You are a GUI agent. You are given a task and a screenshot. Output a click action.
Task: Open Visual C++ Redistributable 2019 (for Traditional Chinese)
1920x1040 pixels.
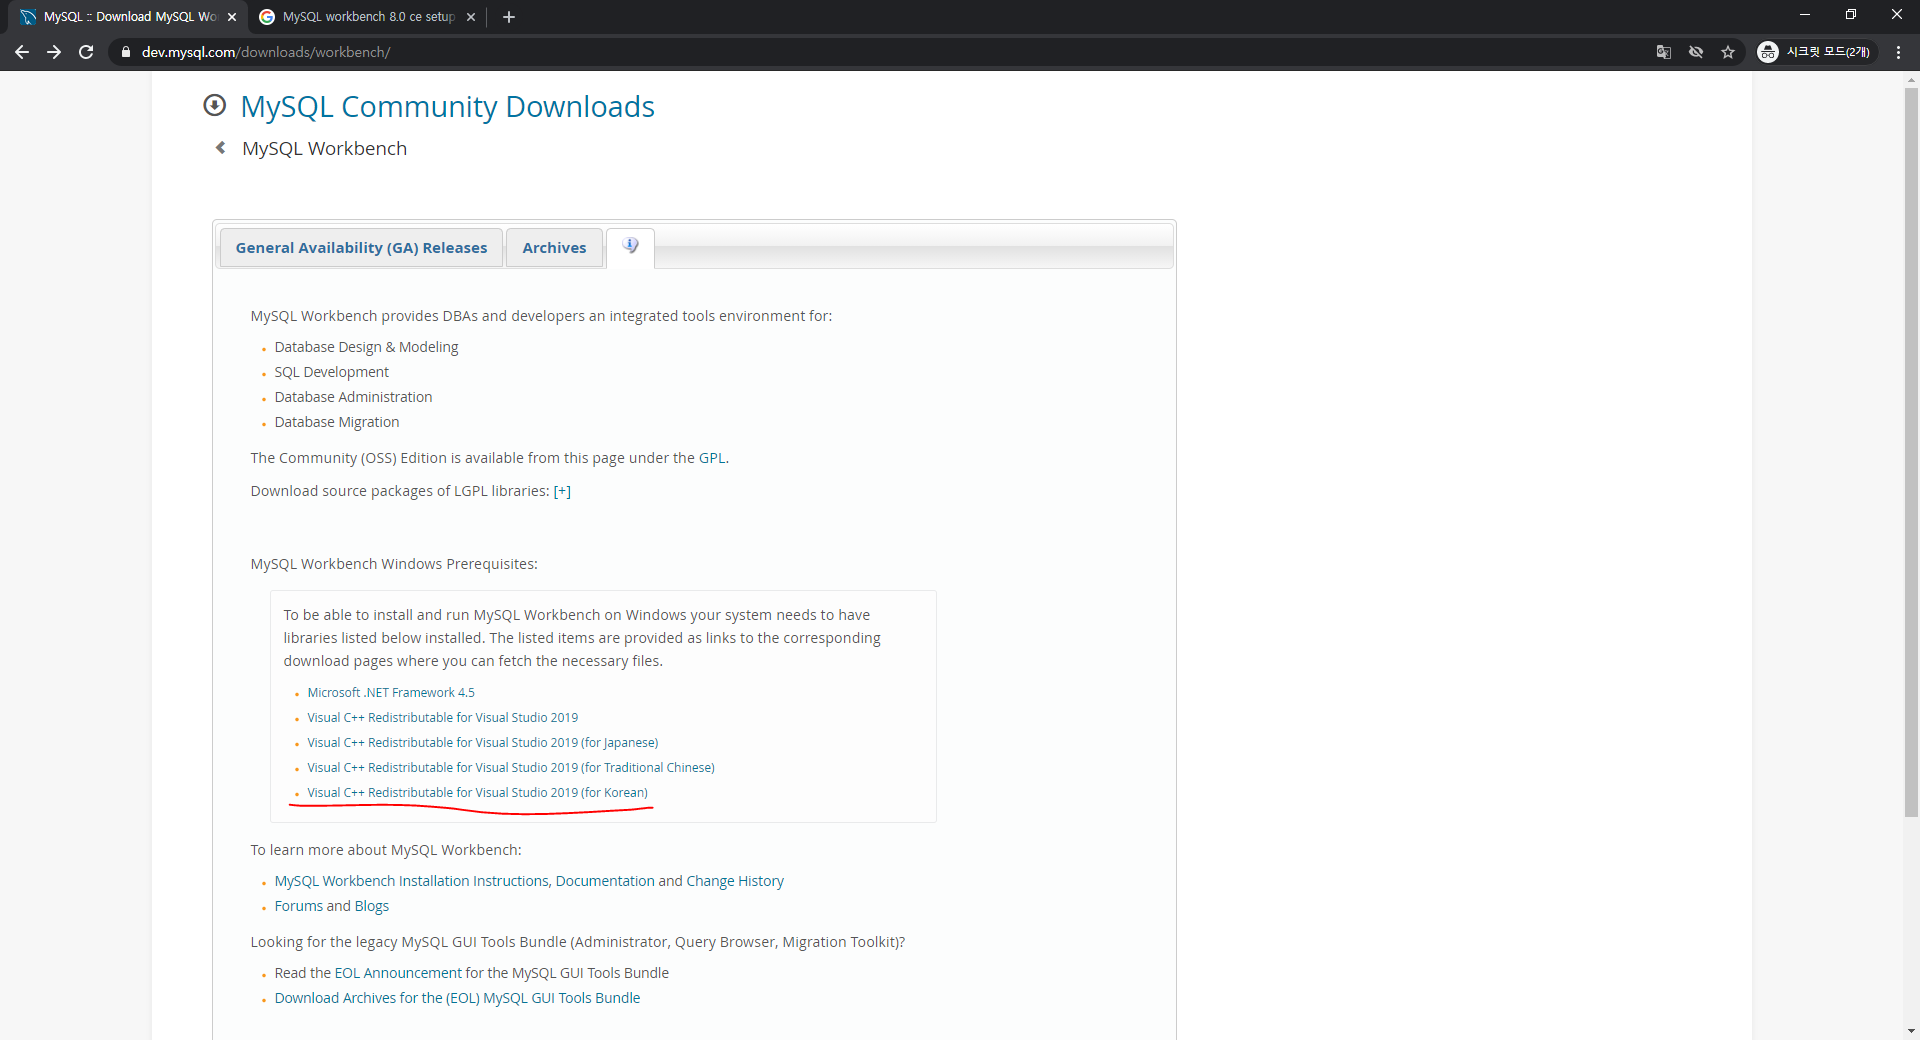pyautogui.click(x=511, y=768)
